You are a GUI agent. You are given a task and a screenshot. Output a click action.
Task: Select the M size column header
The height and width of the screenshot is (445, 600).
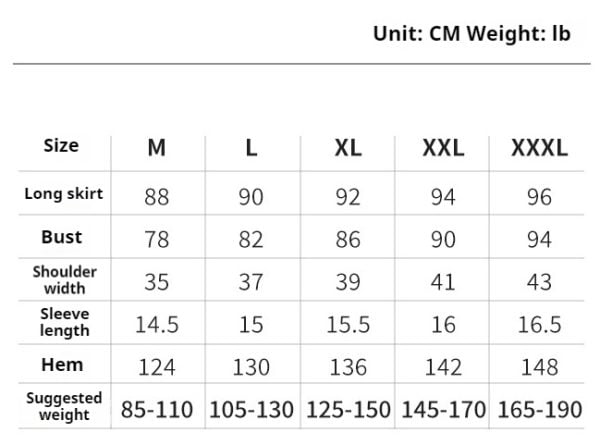(x=157, y=147)
